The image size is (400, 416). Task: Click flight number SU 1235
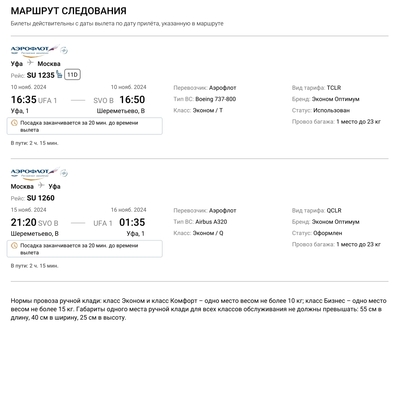40,75
